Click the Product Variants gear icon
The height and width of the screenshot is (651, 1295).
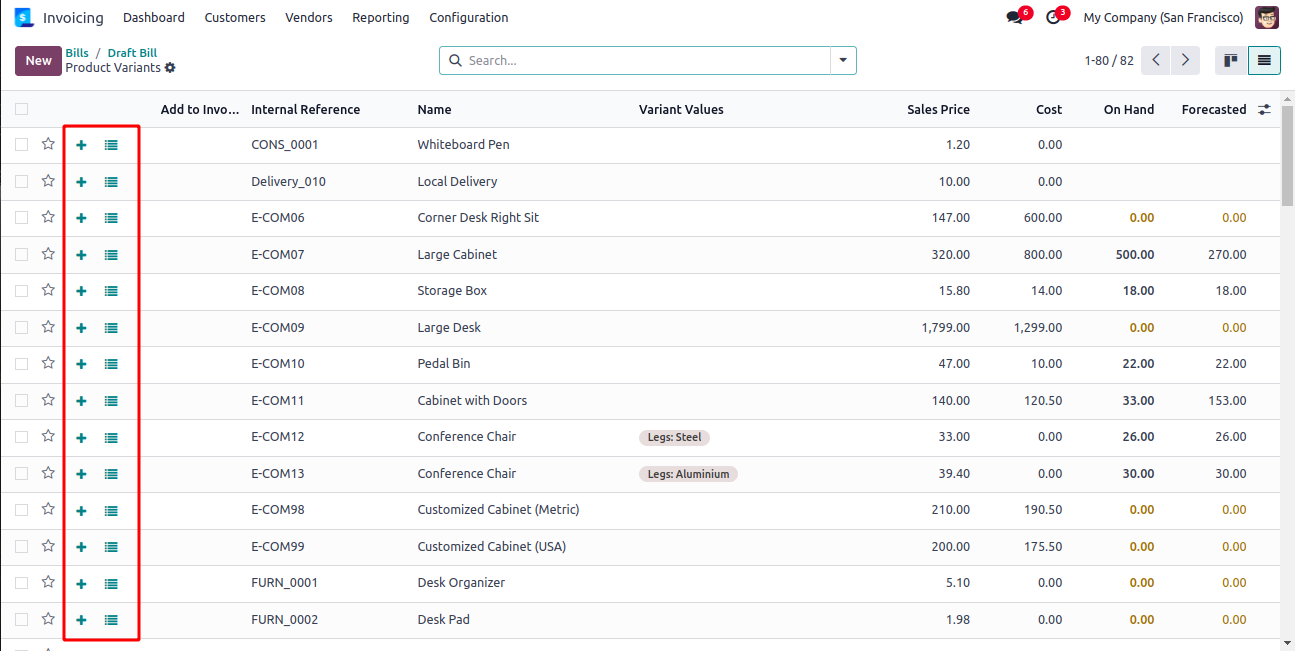click(170, 68)
